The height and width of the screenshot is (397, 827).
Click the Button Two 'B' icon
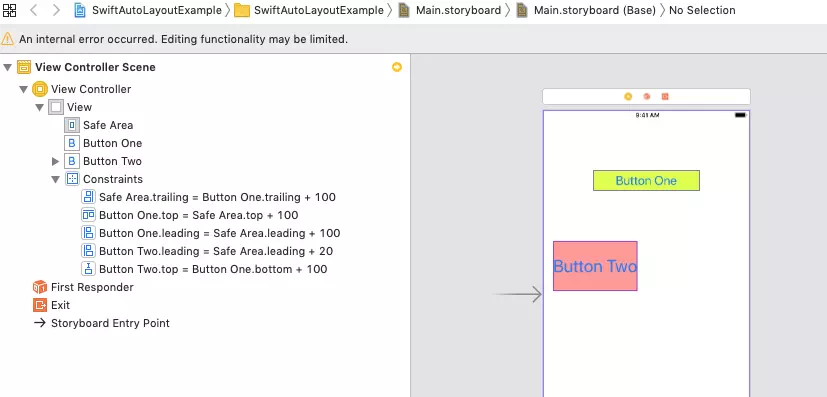pos(72,161)
